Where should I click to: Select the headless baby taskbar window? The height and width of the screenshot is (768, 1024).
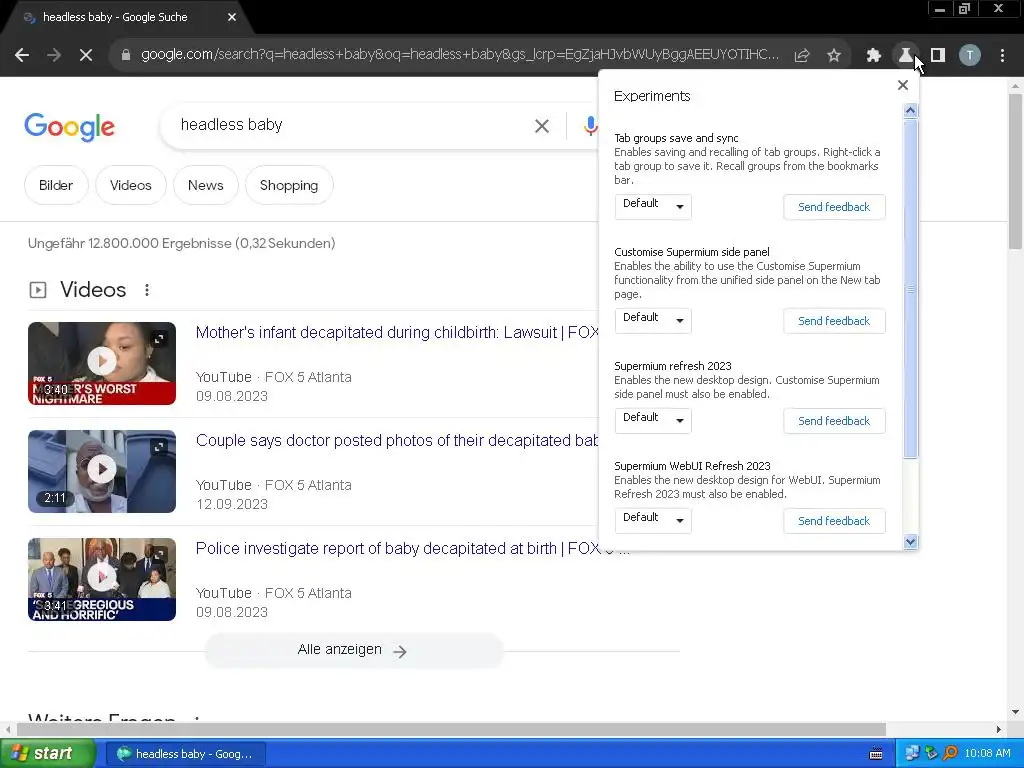[x=185, y=754]
